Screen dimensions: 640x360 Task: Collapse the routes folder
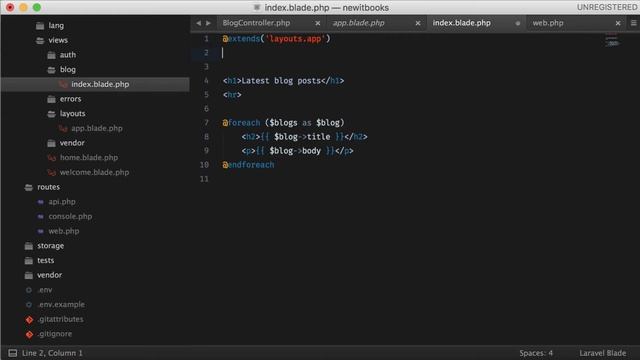[48, 187]
